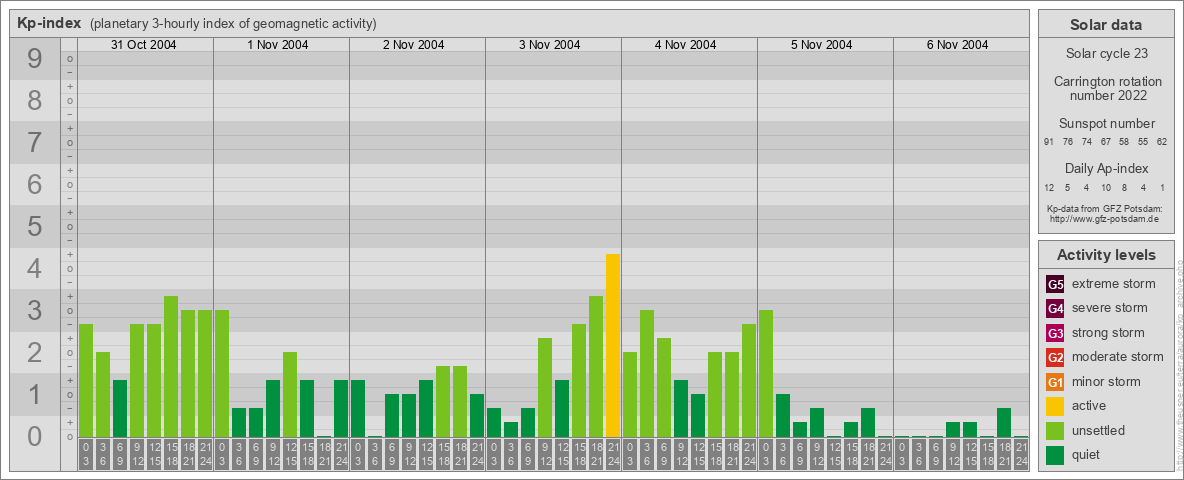
Task: Click sunspot number value 76
Action: coord(1068,142)
